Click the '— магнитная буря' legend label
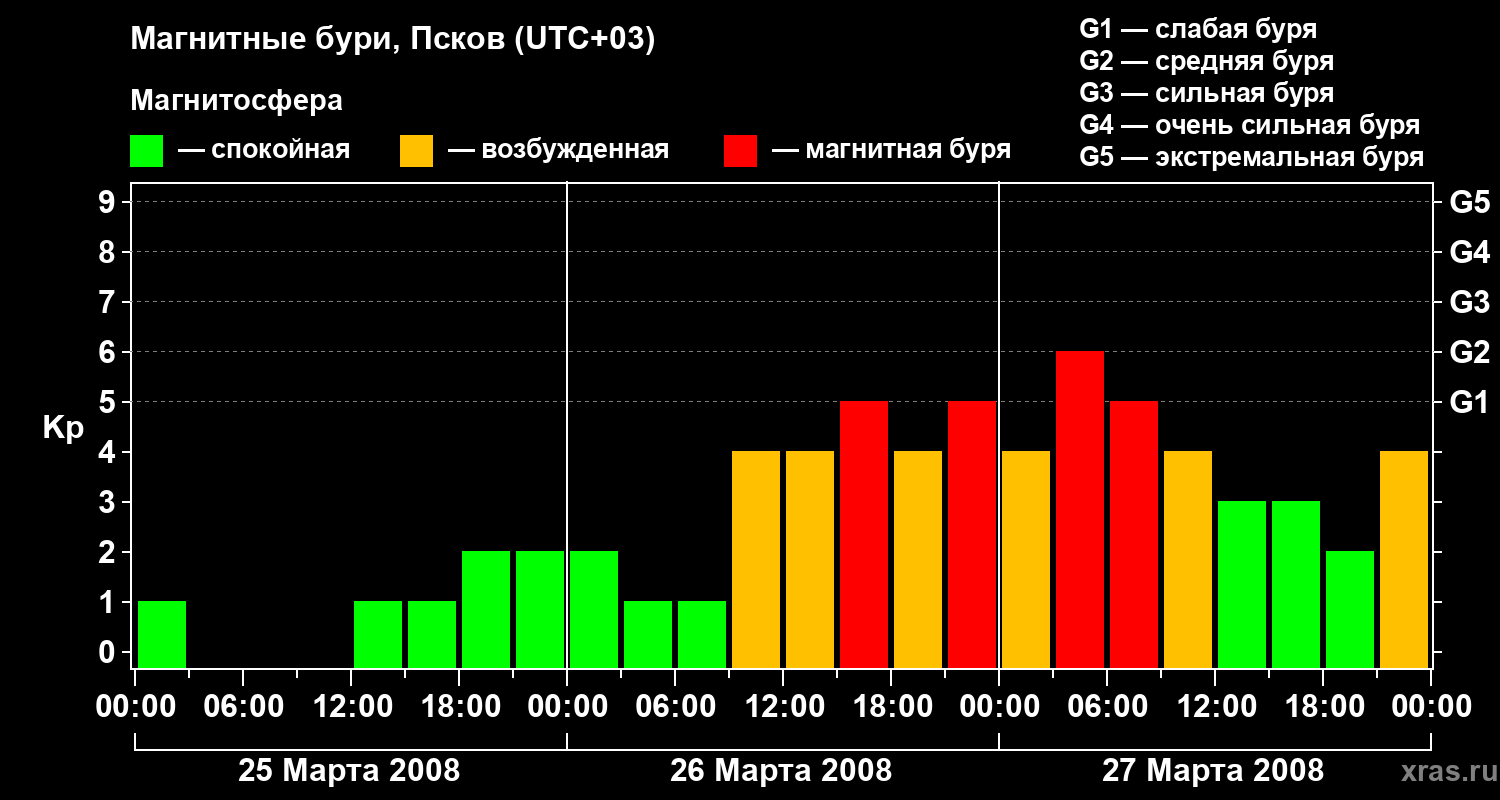The image size is (1500, 800). [891, 150]
